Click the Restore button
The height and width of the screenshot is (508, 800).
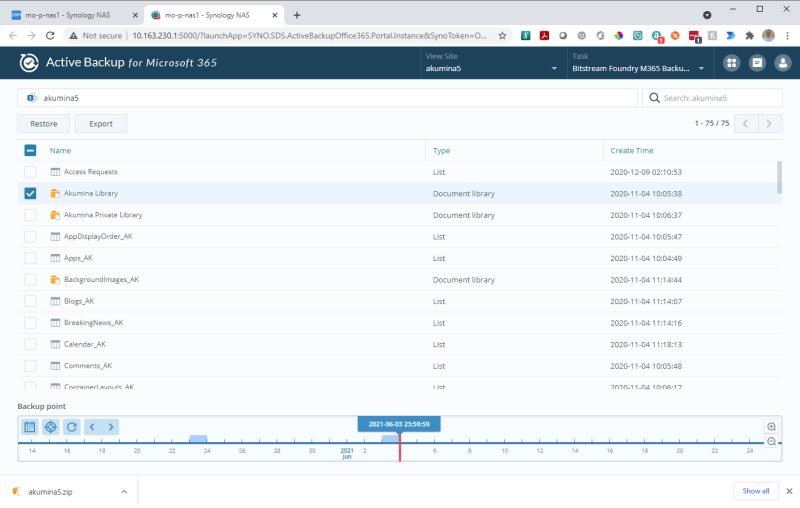pyautogui.click(x=43, y=123)
